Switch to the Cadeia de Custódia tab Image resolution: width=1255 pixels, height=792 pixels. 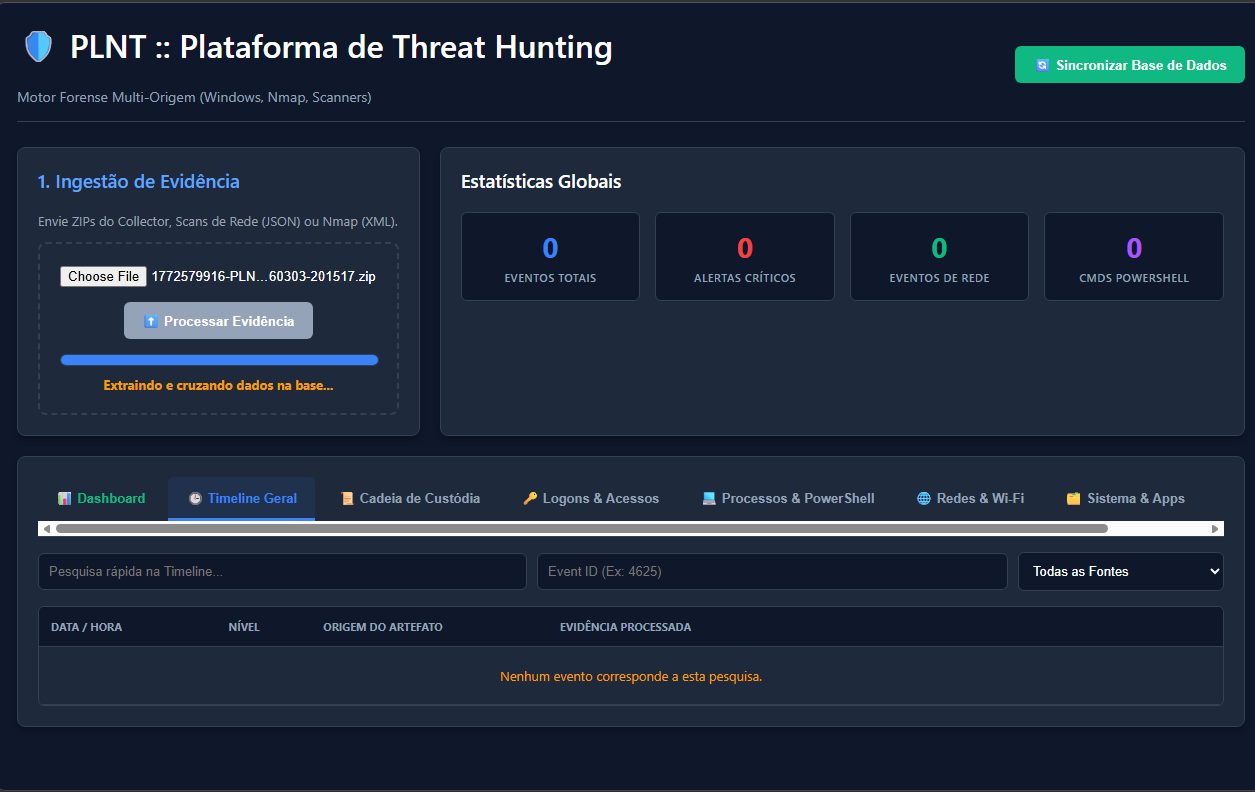click(419, 498)
